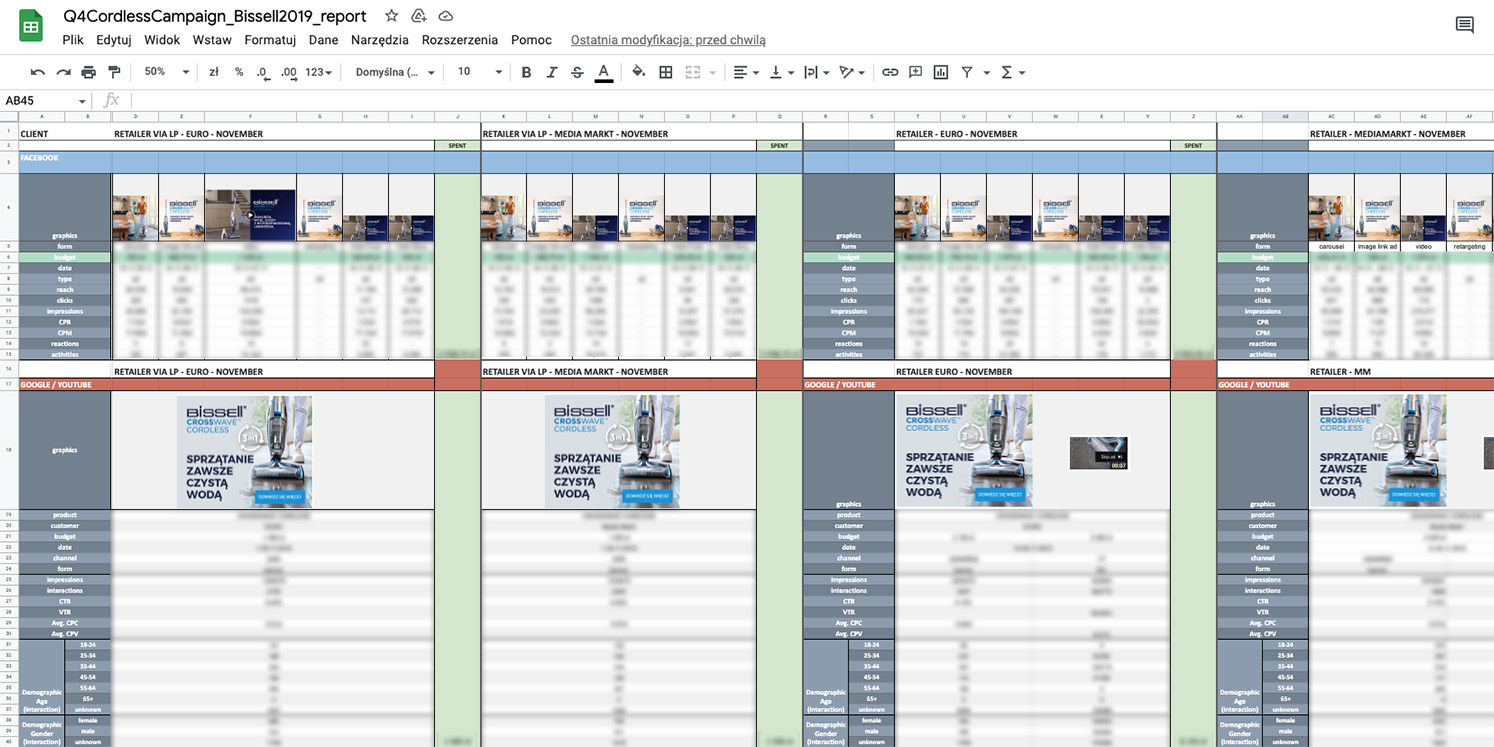Open comment history in top right
1494x747 pixels.
coord(1464,26)
